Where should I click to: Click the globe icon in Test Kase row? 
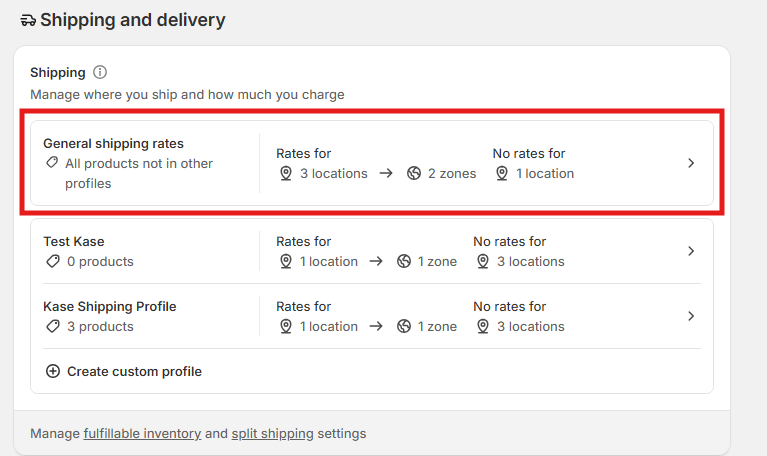(404, 261)
